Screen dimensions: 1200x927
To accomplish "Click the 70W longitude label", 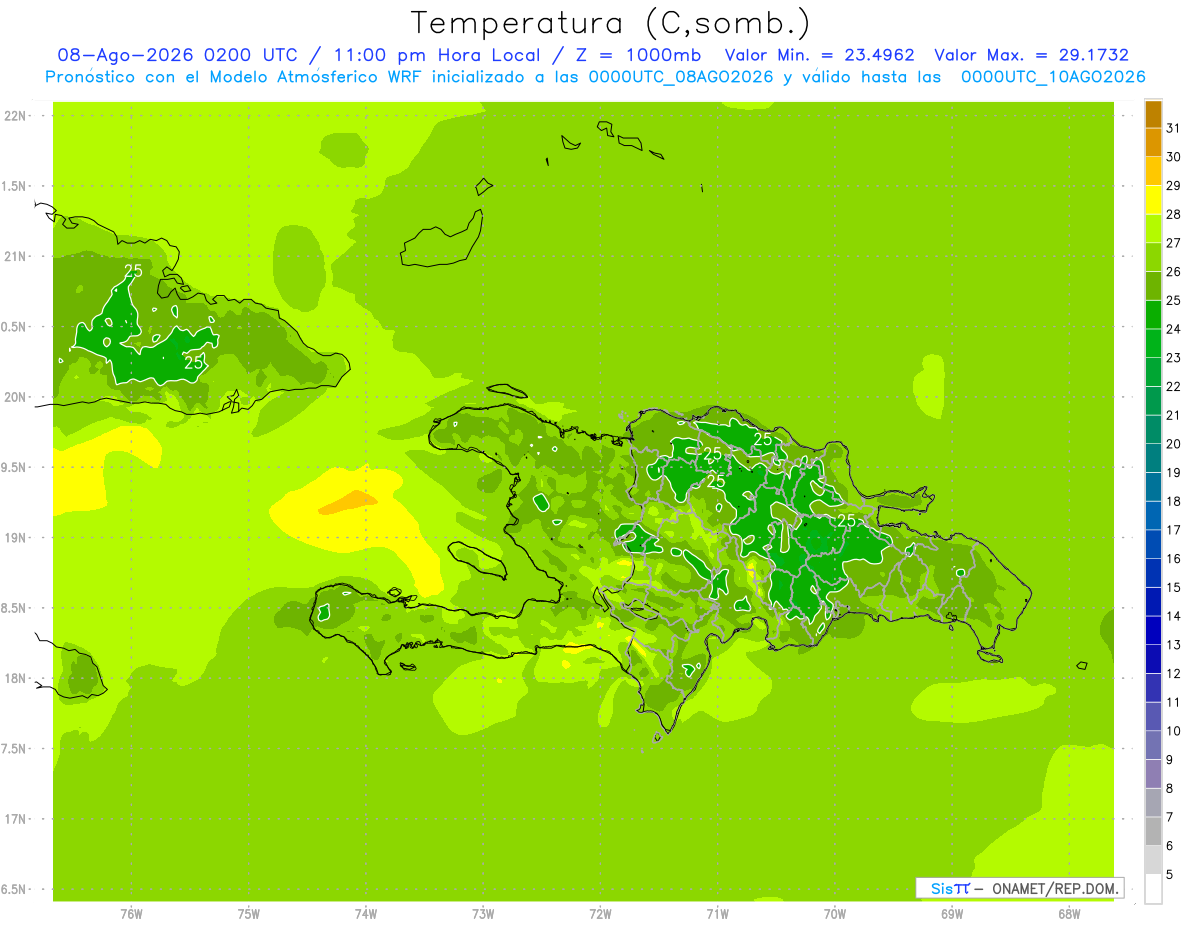I will pos(835,914).
